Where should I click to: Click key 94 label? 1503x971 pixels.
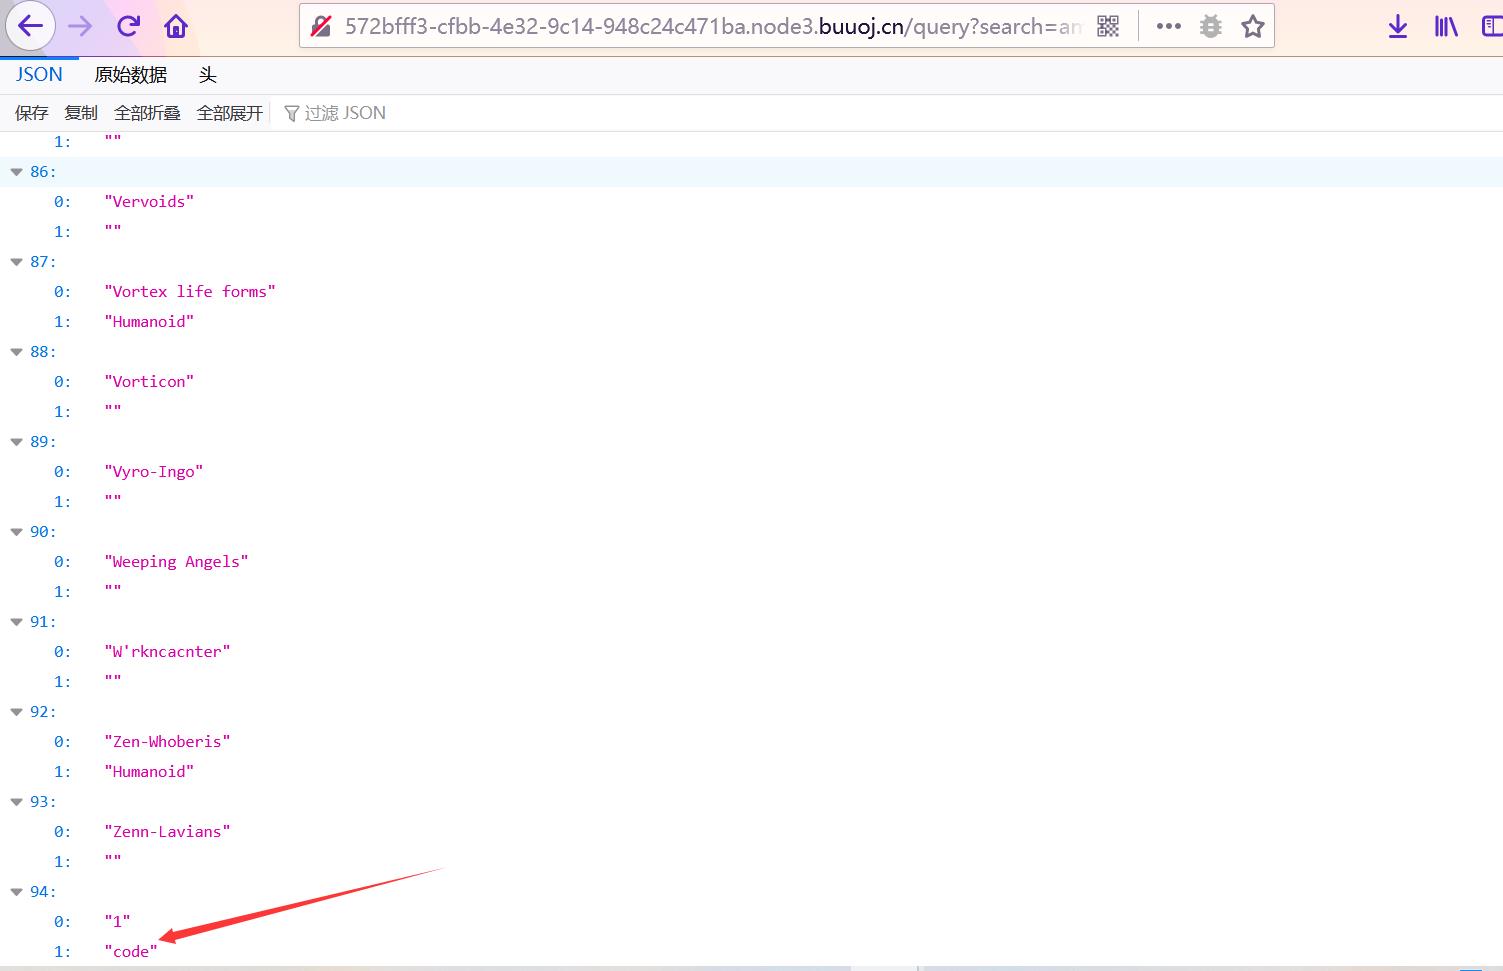[43, 892]
